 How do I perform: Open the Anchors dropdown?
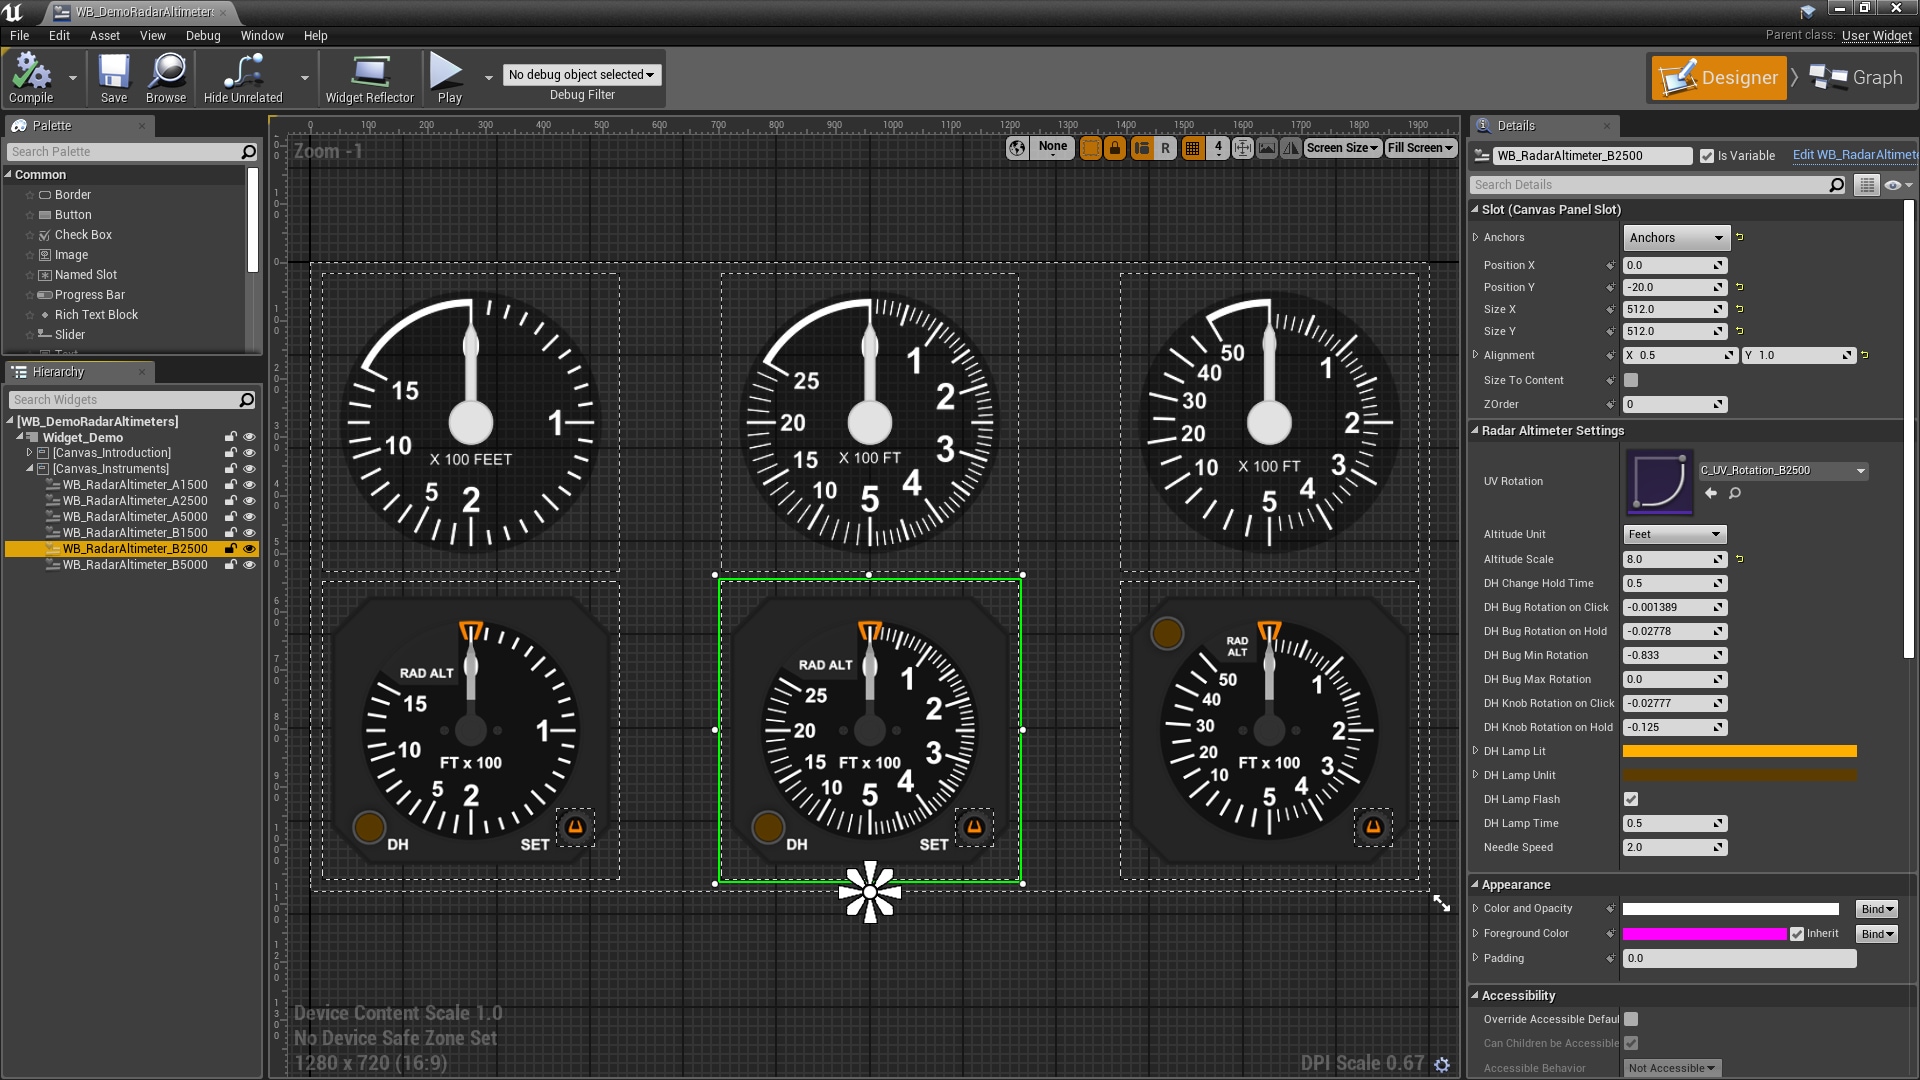pyautogui.click(x=1675, y=237)
